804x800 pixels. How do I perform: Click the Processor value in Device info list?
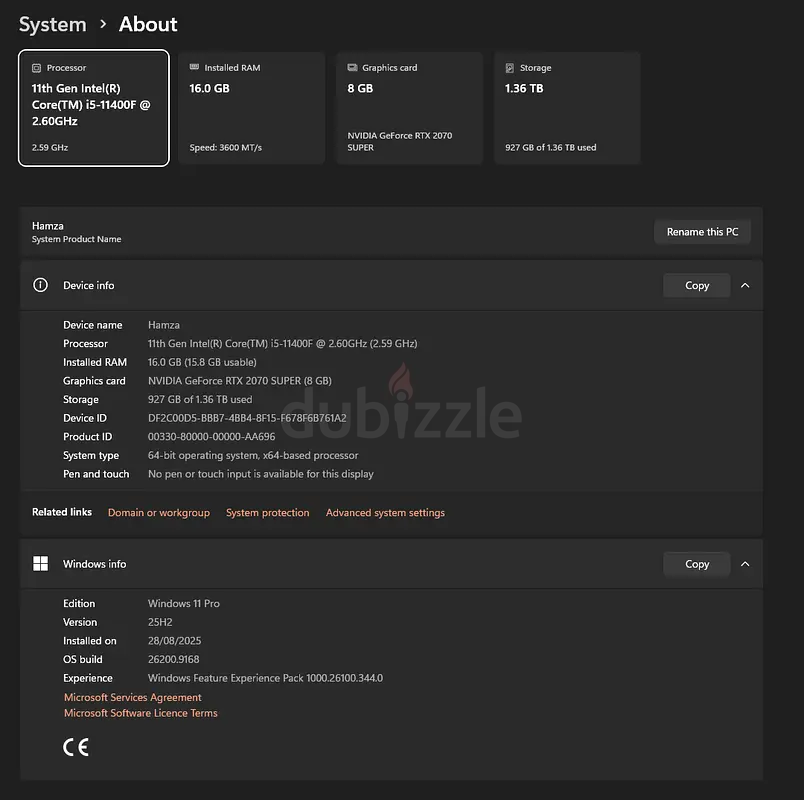283,343
